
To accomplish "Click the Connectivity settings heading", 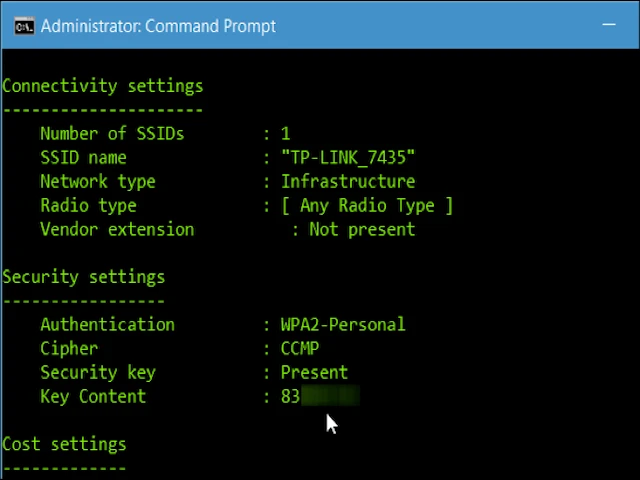I will (102, 86).
